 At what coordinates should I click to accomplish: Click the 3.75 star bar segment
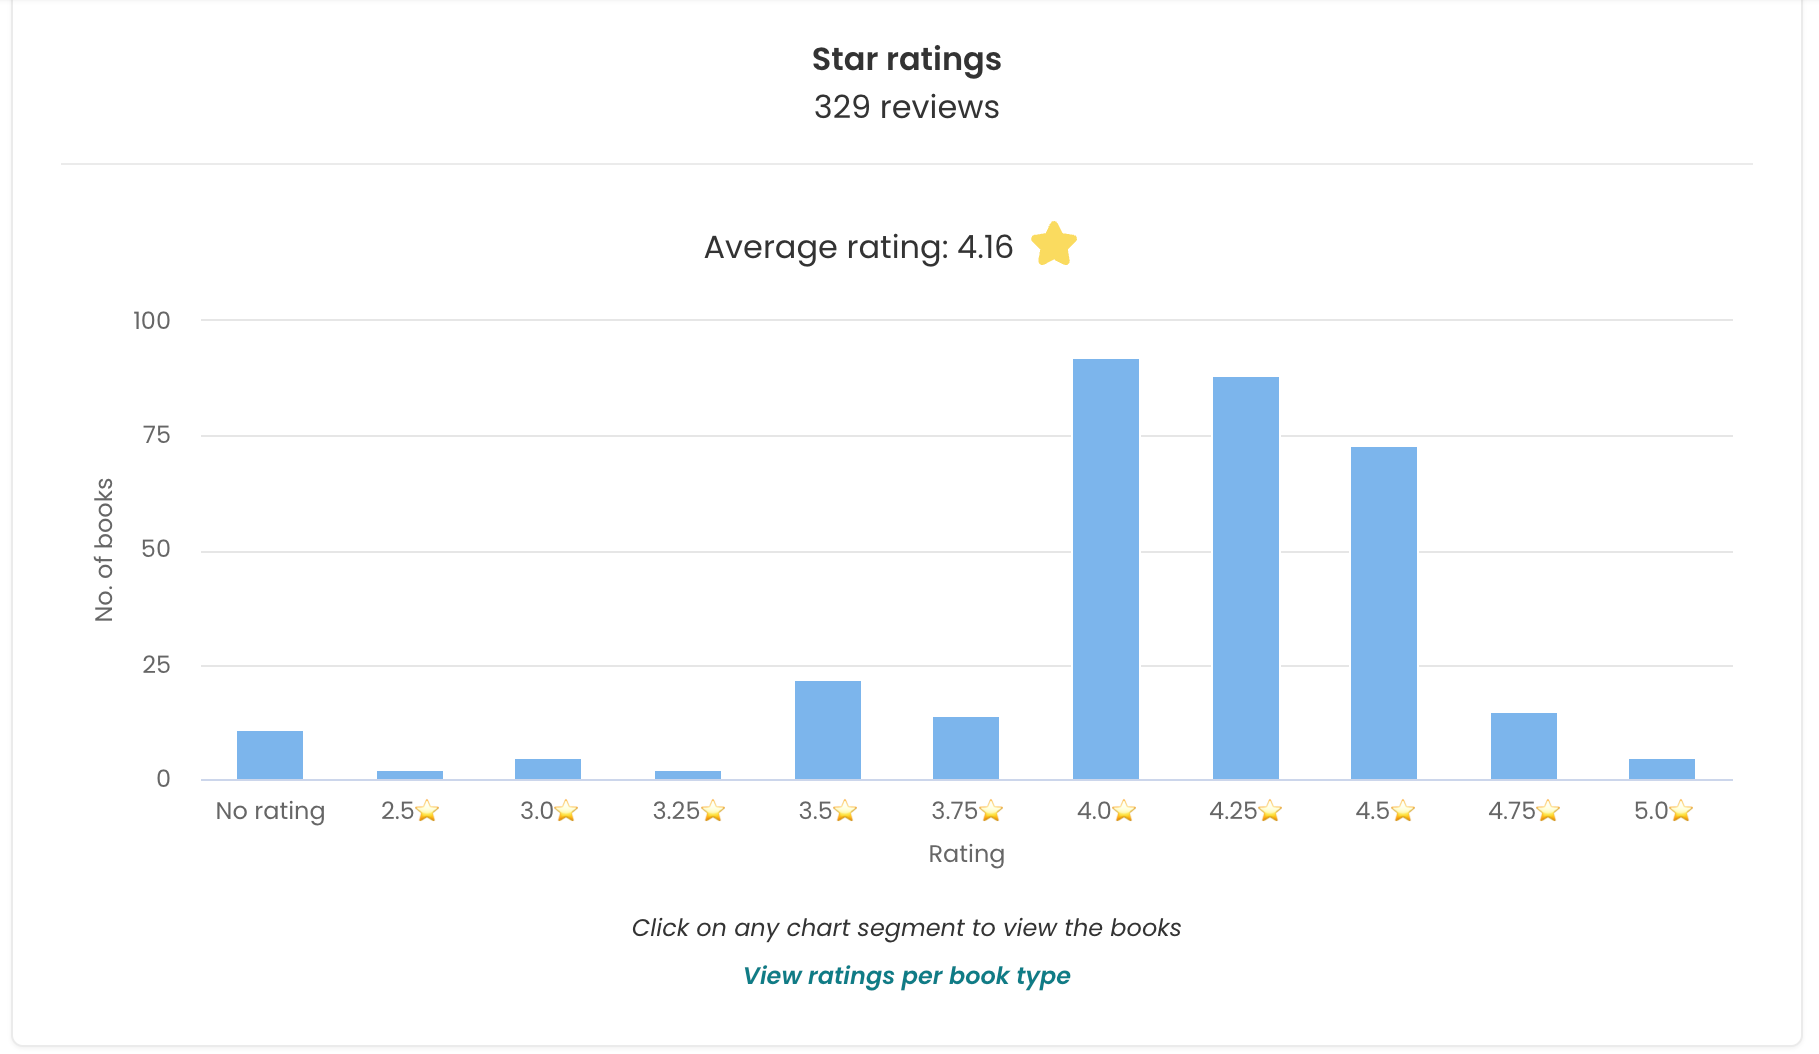coord(966,748)
